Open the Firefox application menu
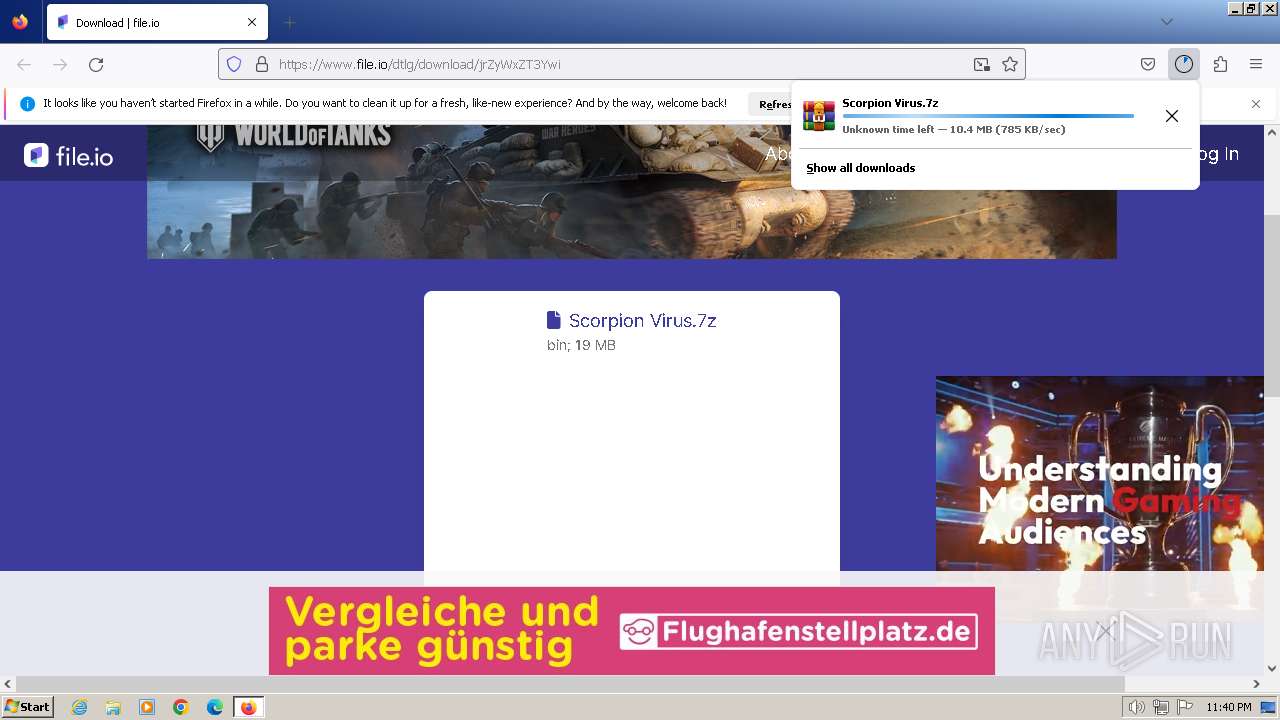Viewport: 1280px width, 720px height. [1256, 65]
